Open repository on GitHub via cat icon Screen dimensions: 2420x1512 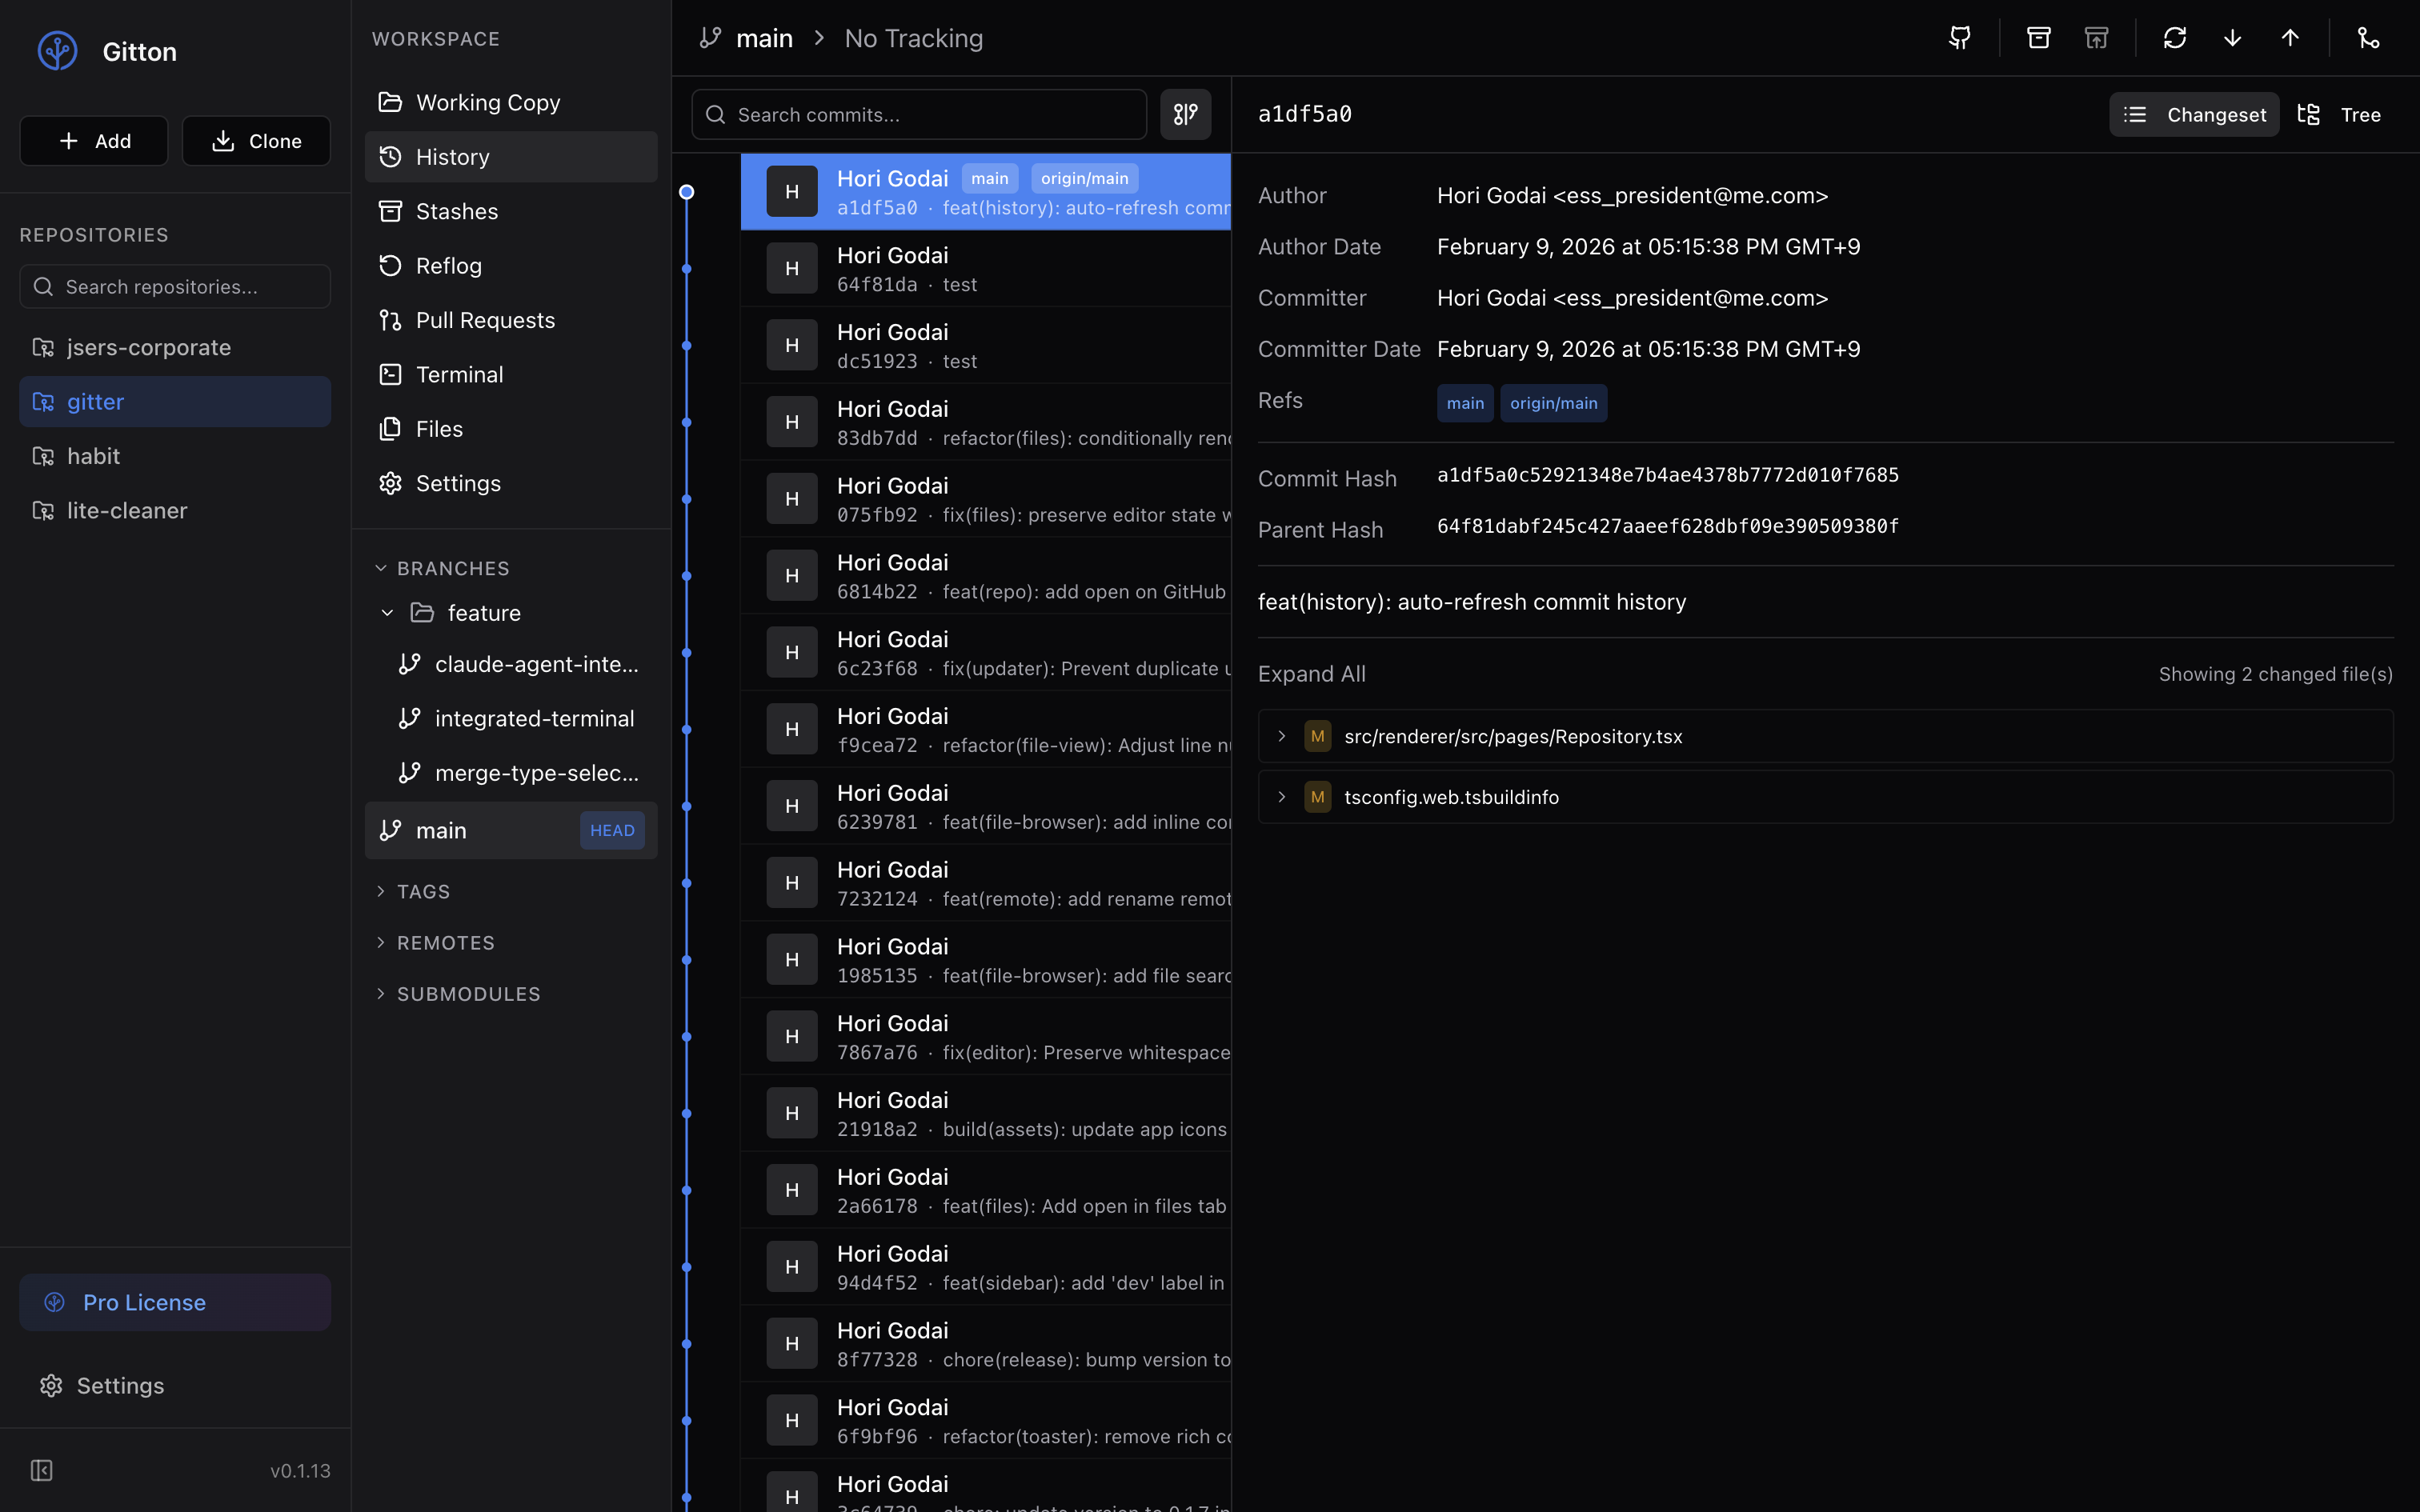pos(1960,38)
